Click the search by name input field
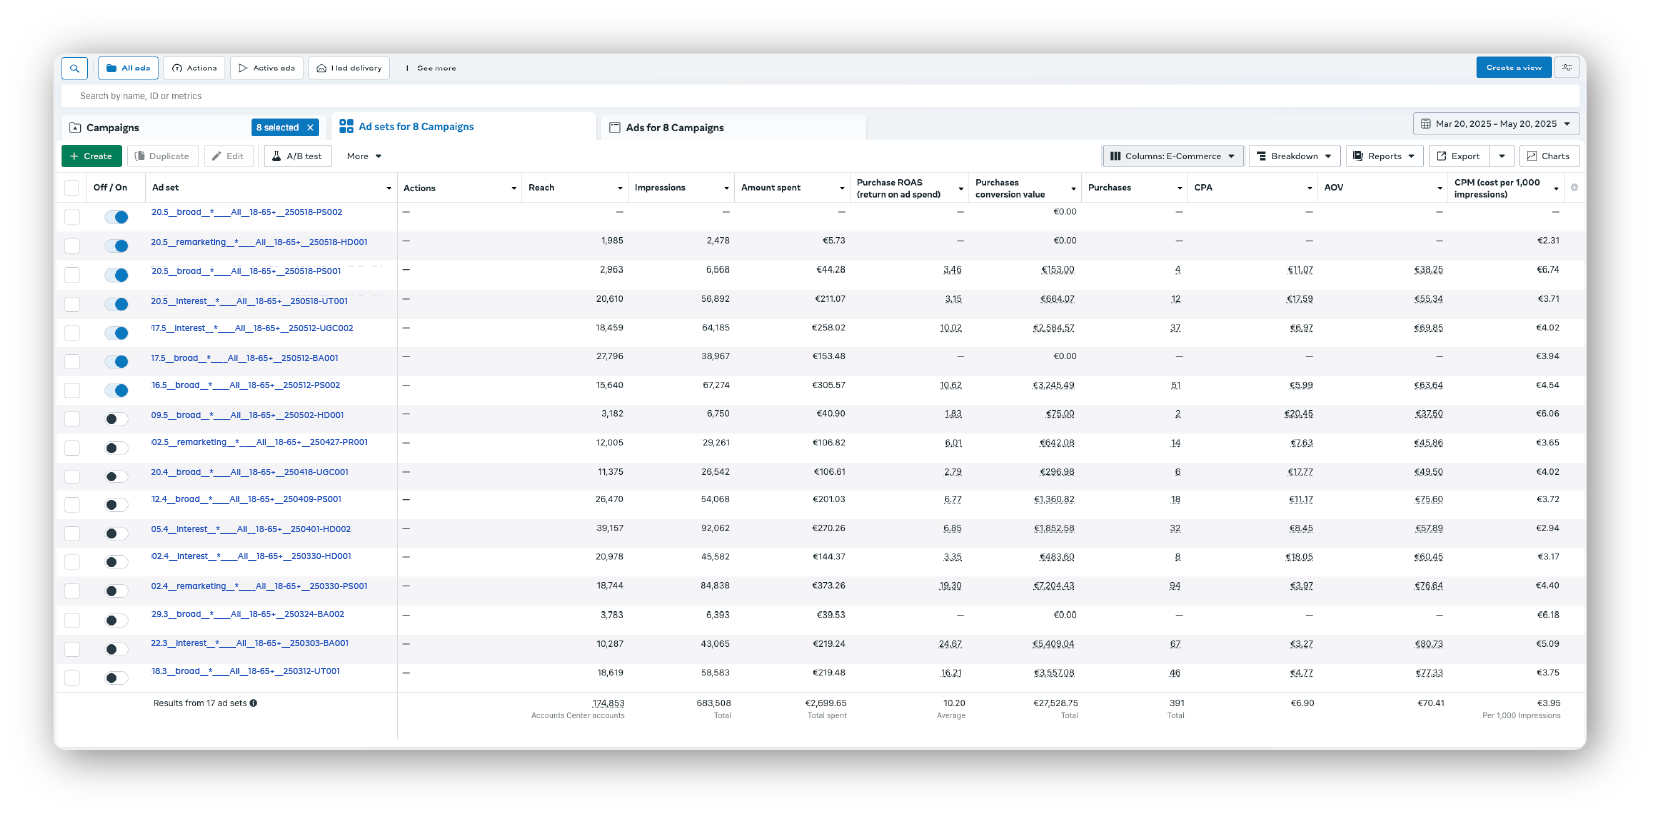 (x=400, y=96)
